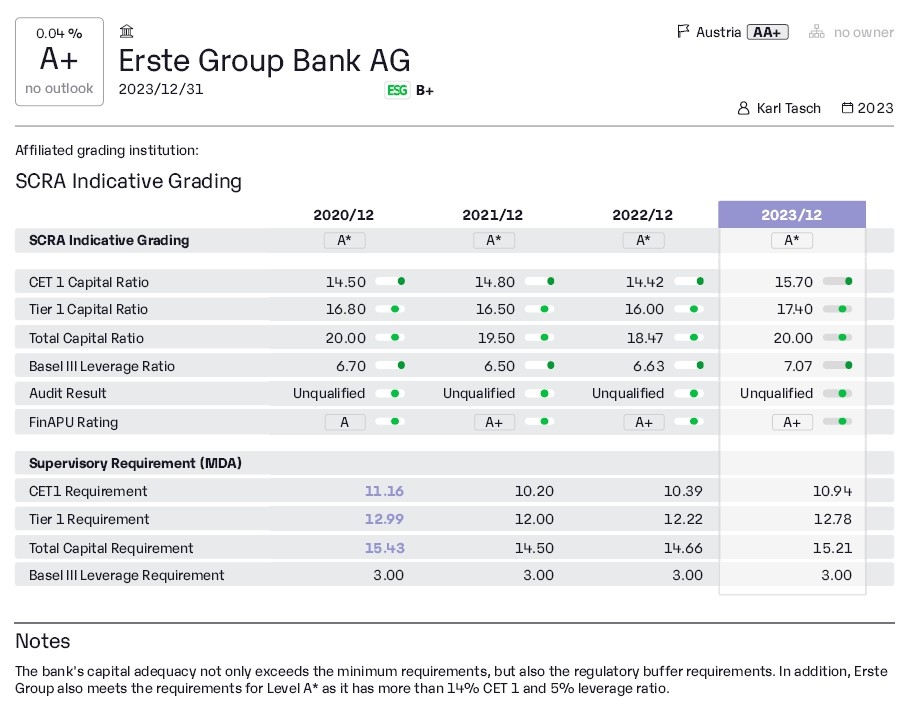Screen dimensions: 910x720
Task: Click the Affiliated grading institution label
Action: coord(107,151)
